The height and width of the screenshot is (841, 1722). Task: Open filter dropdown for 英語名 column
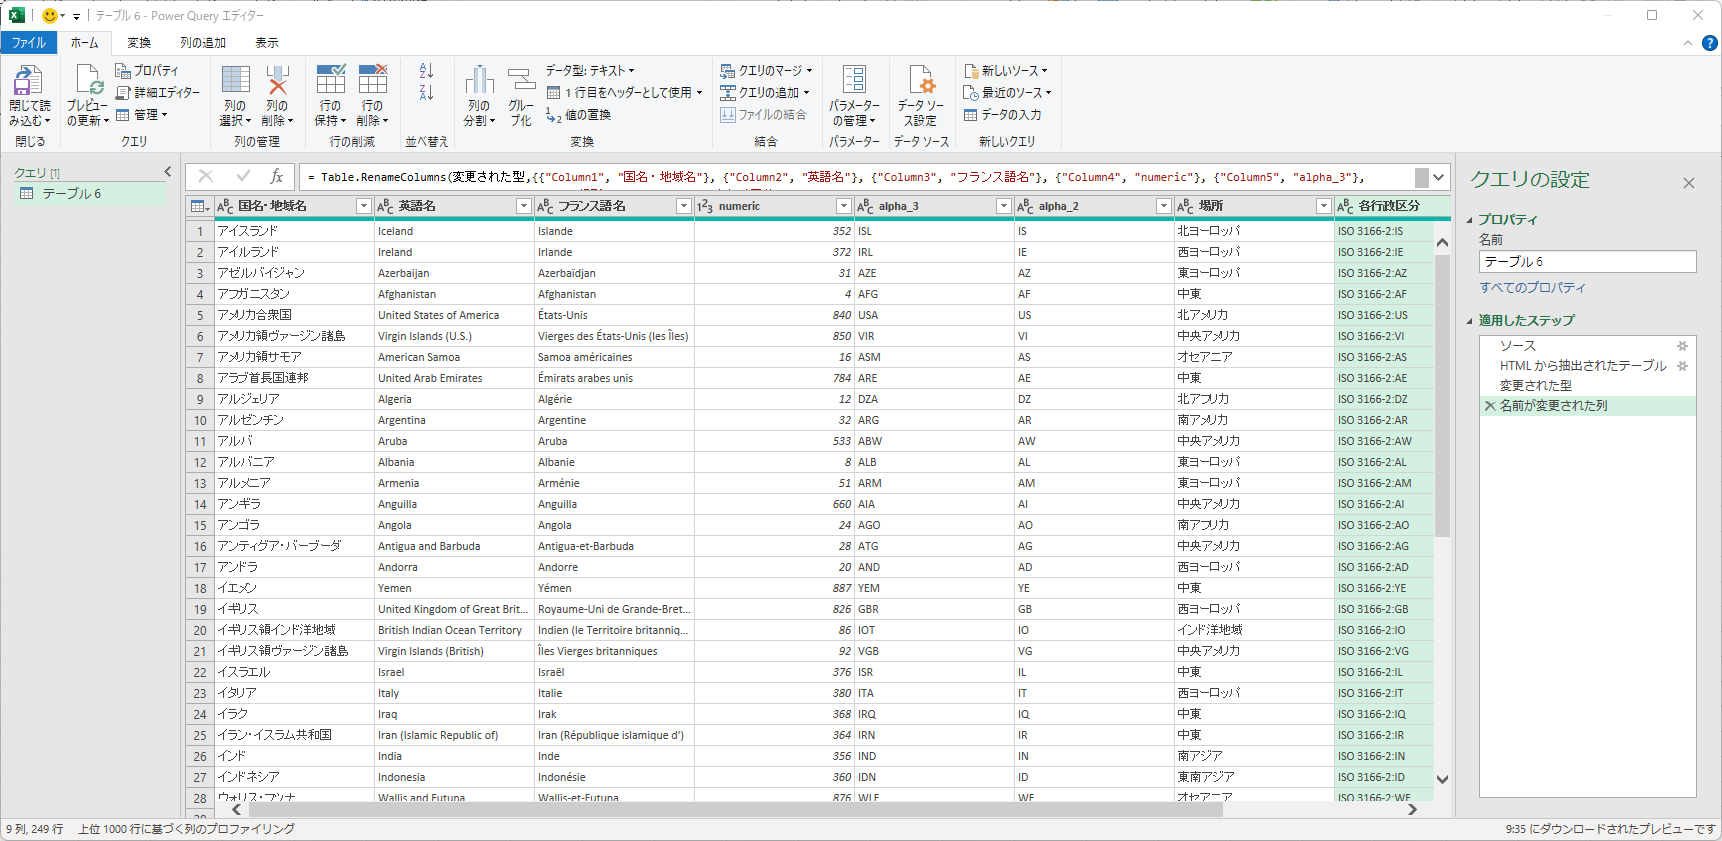click(x=523, y=206)
